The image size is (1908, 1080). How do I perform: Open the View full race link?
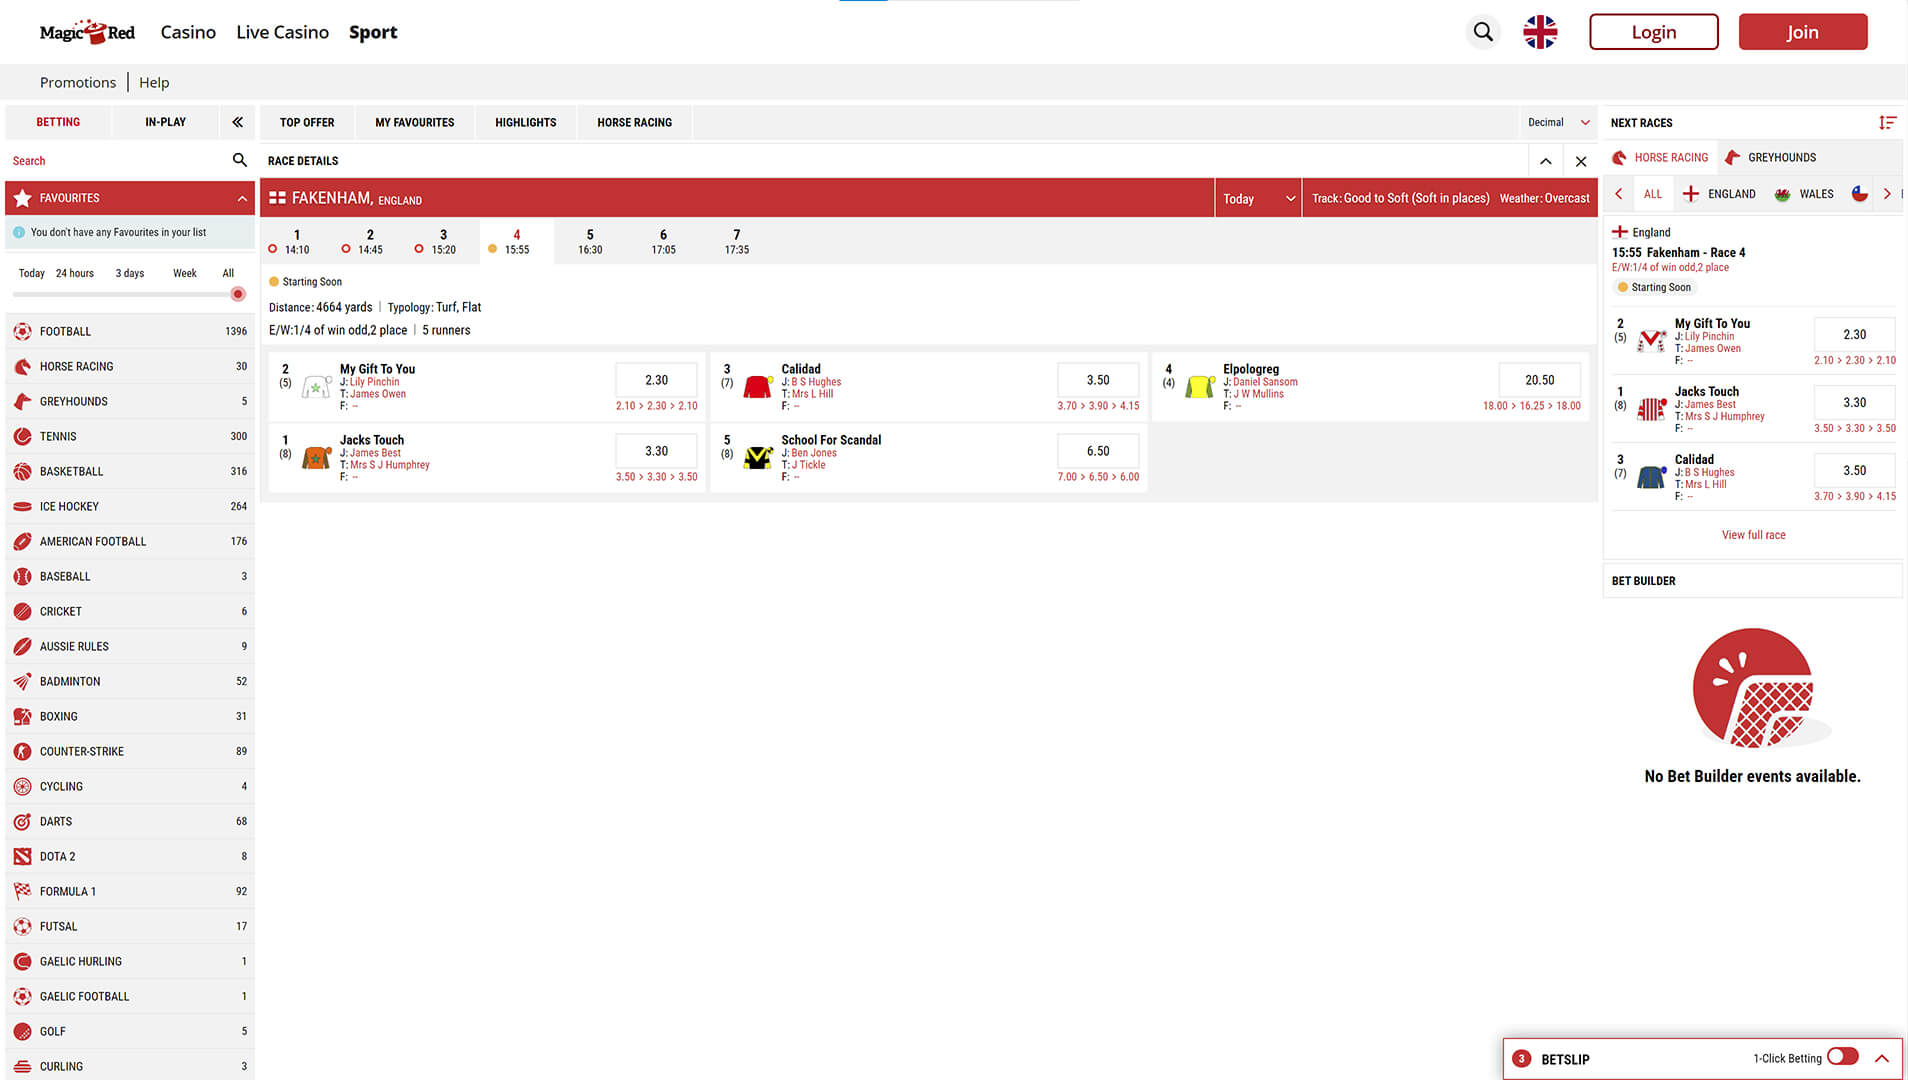point(1753,535)
